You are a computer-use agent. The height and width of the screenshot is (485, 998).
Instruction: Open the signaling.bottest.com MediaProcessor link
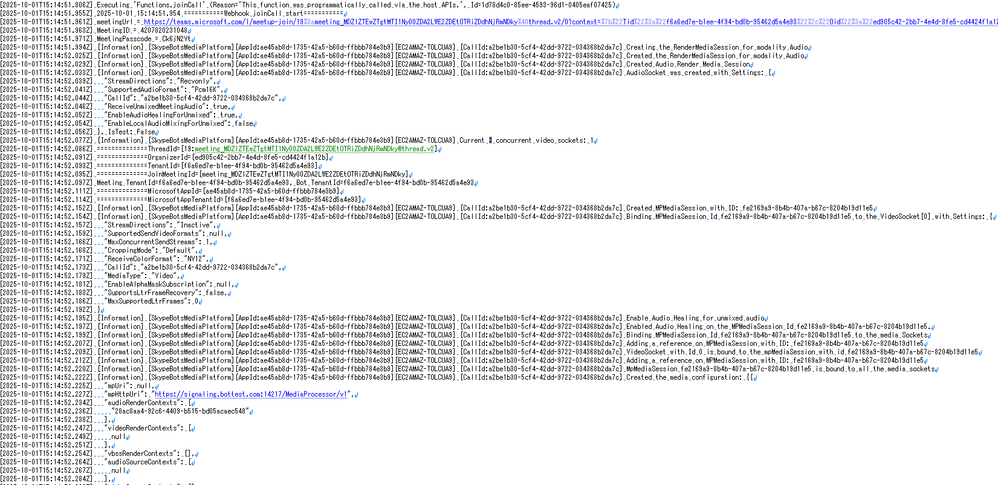[x=251, y=395]
